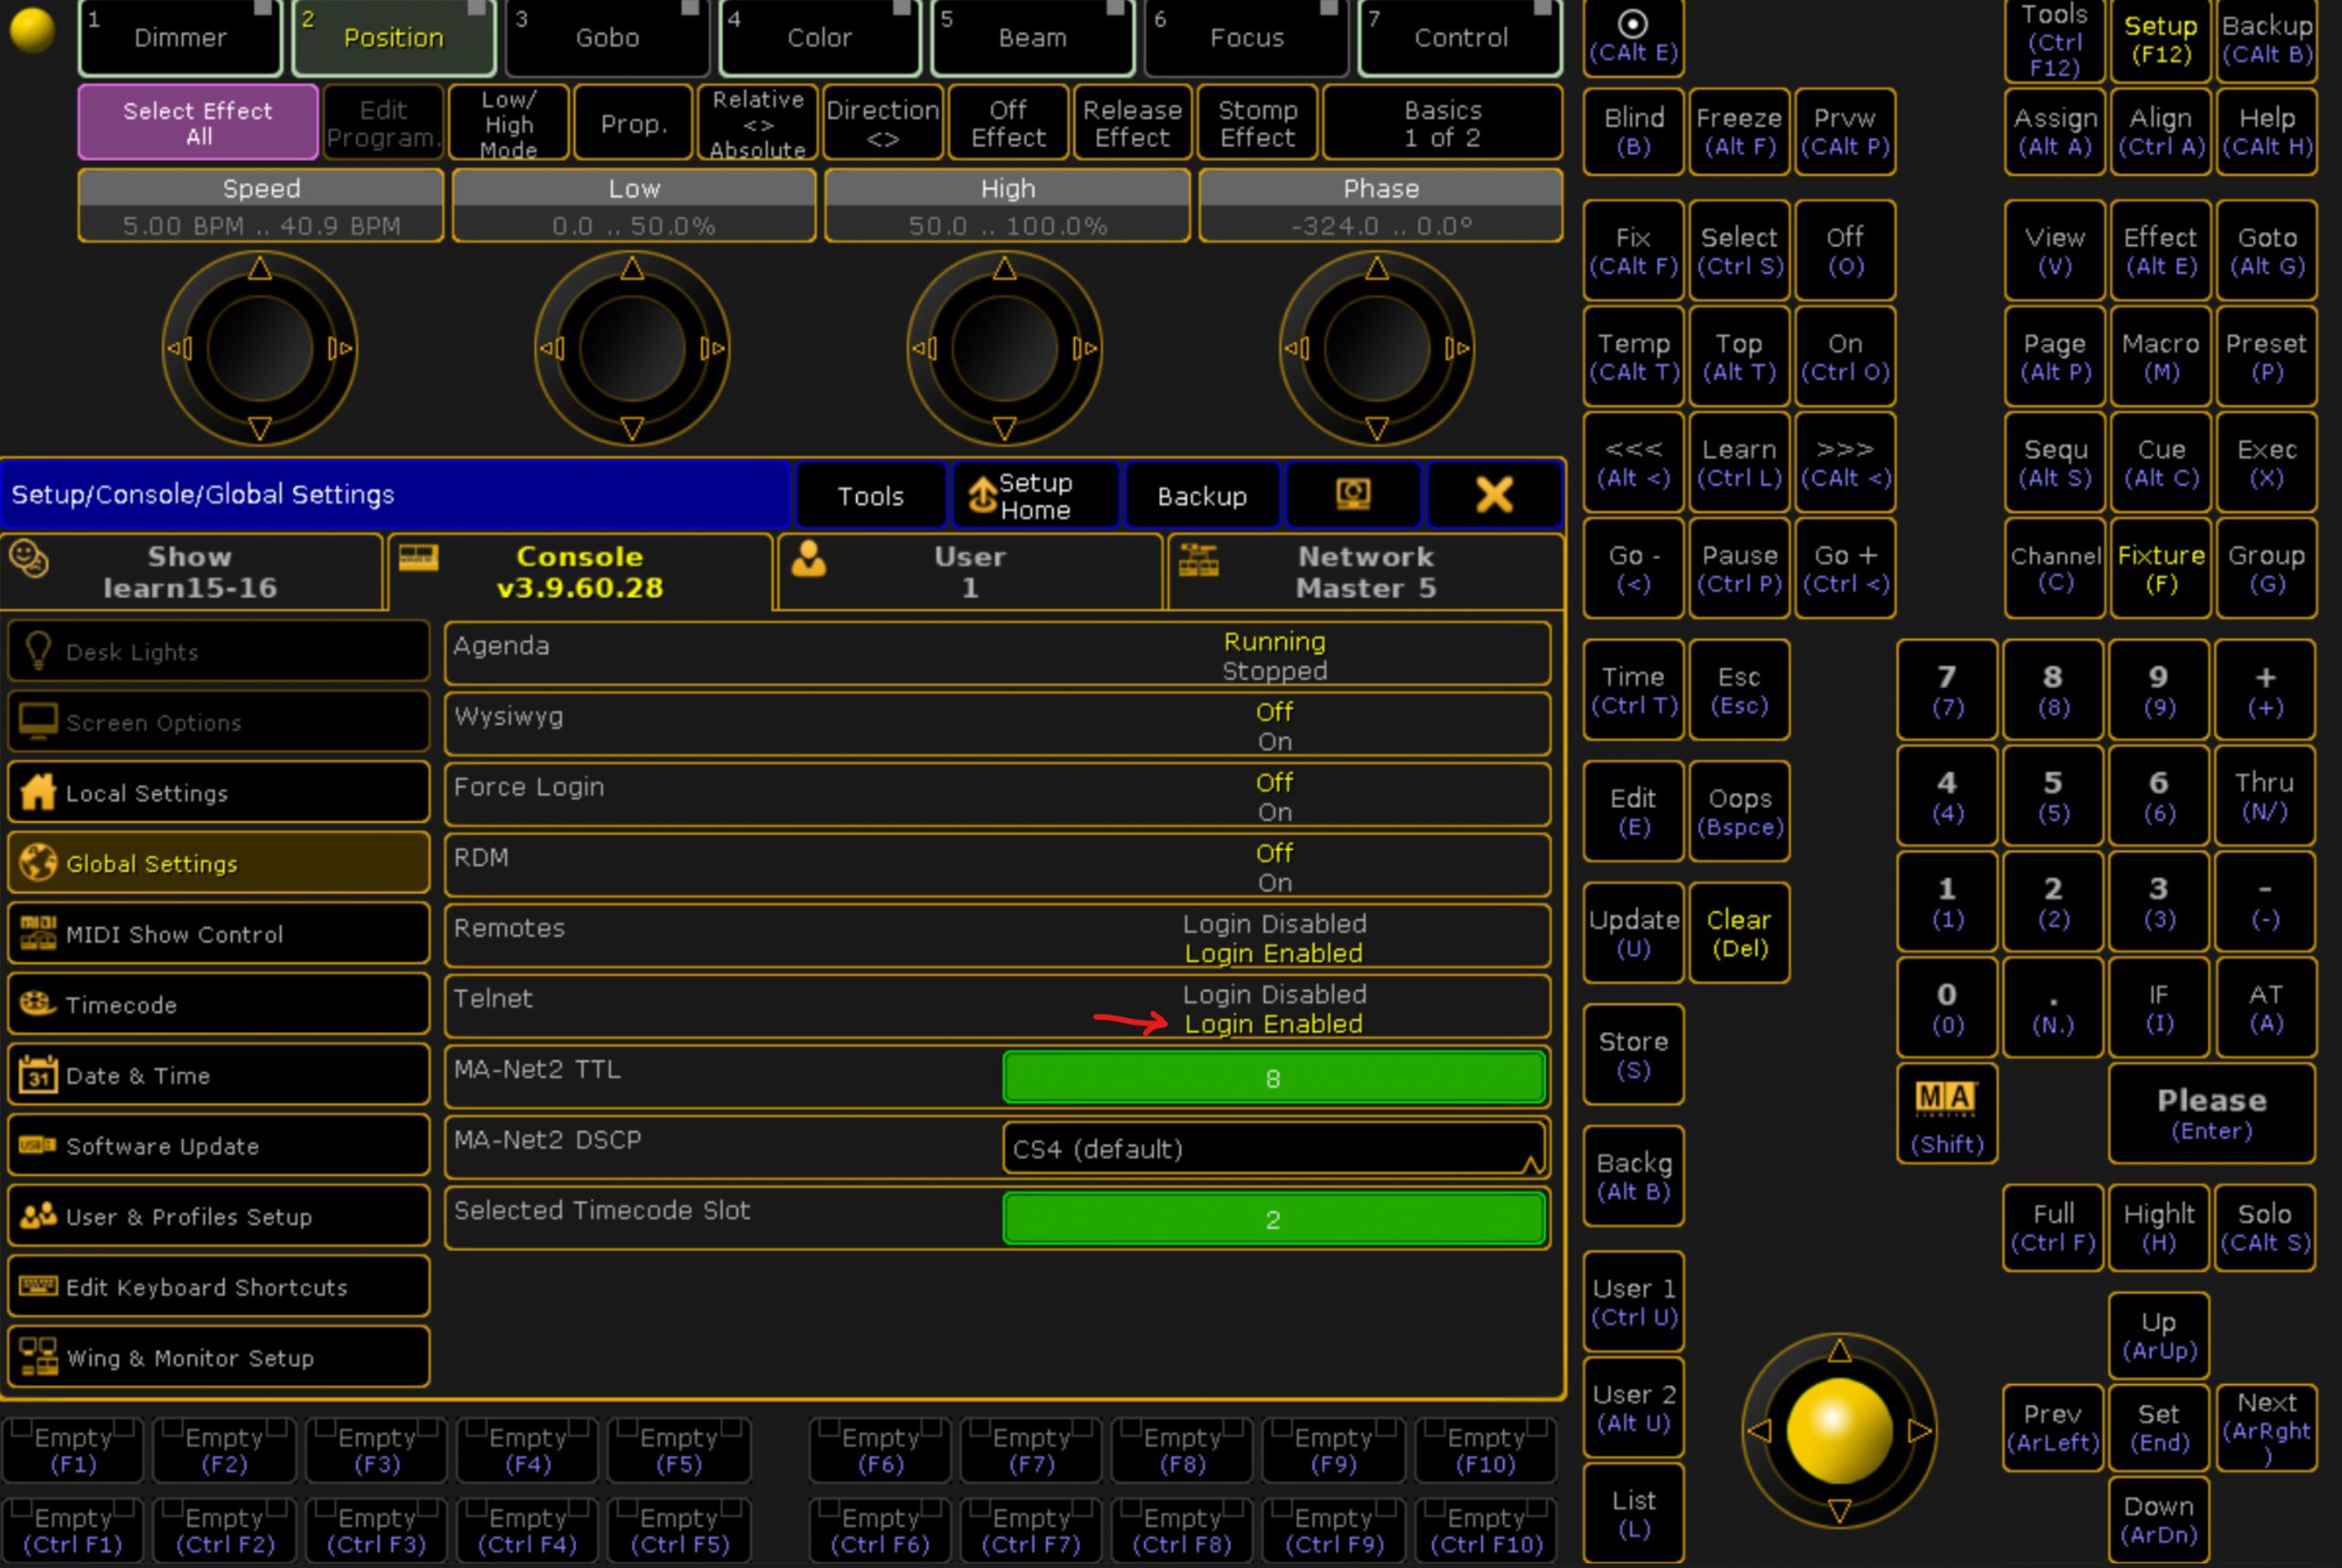Screen dimensions: 2342x1568
Task: Click the User & Profiles Setup people icon
Action: click(x=38, y=1216)
